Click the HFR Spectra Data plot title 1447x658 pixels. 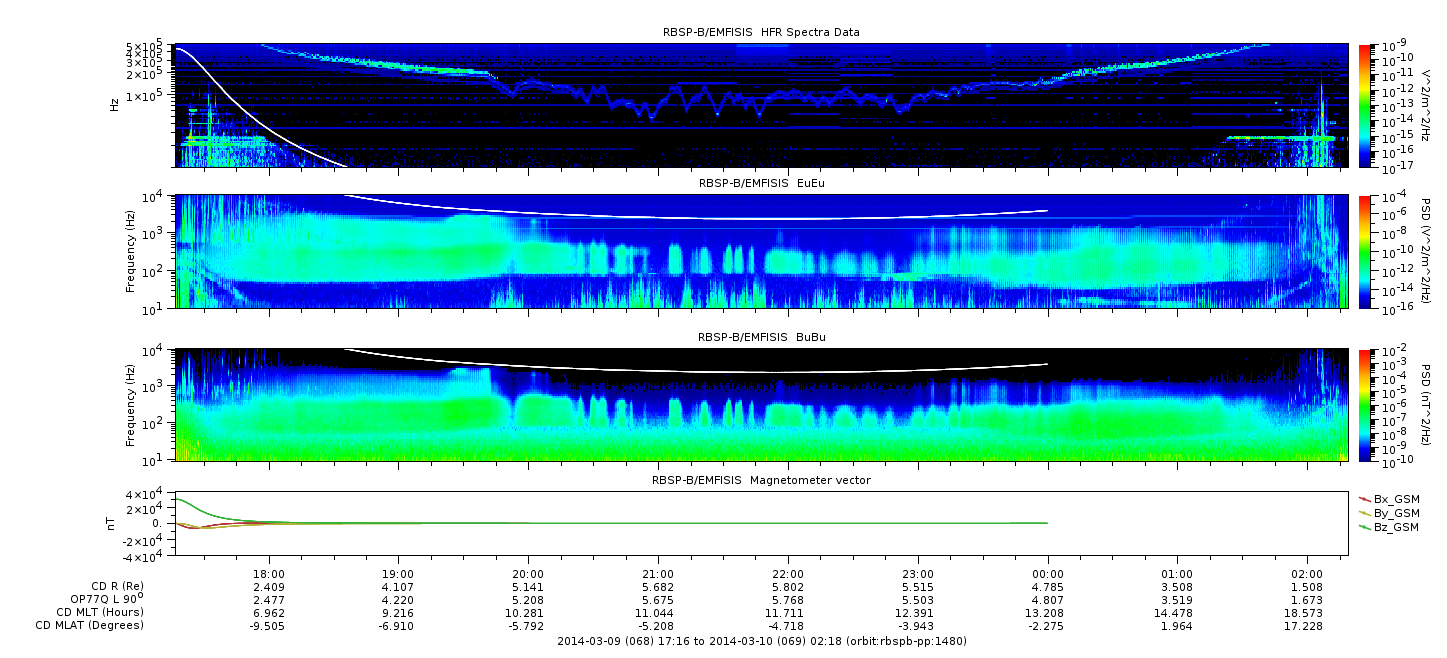[761, 32]
